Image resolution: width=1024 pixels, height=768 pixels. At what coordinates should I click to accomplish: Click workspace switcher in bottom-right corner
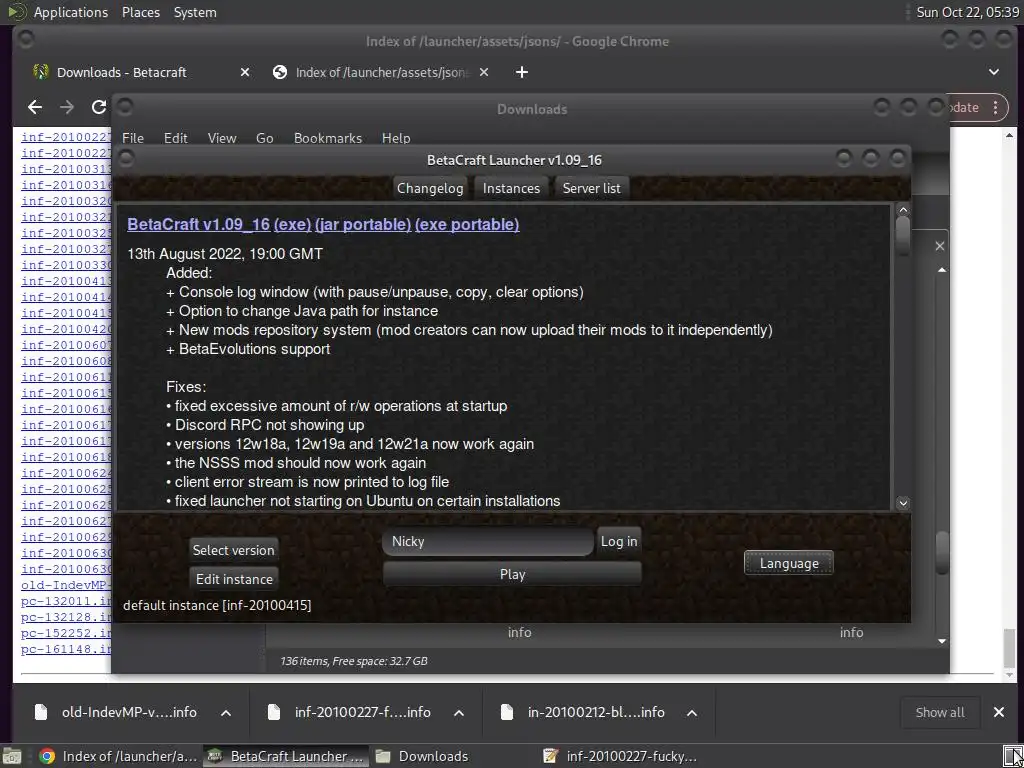click(1013, 756)
